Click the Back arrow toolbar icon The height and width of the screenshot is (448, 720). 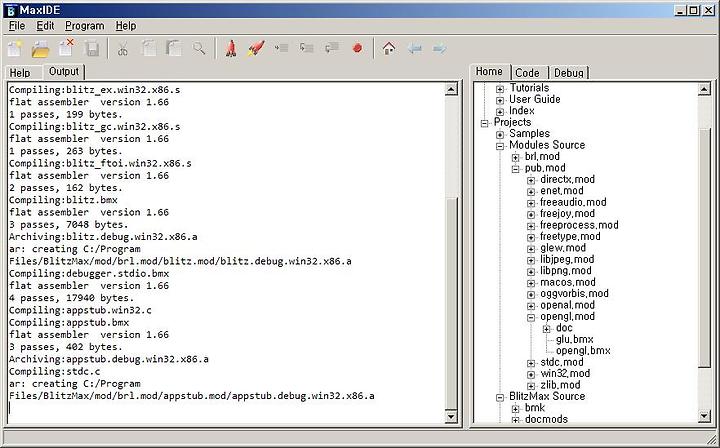(415, 48)
